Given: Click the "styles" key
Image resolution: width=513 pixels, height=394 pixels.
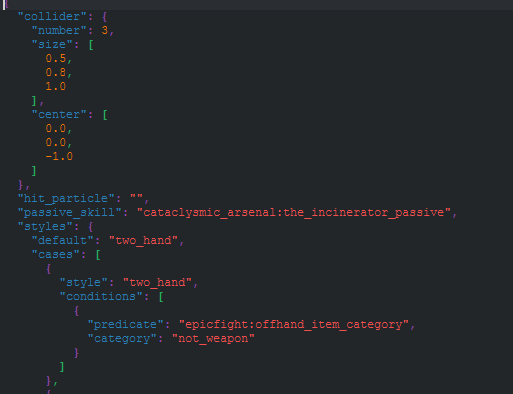Looking at the screenshot, I should (x=45, y=226).
